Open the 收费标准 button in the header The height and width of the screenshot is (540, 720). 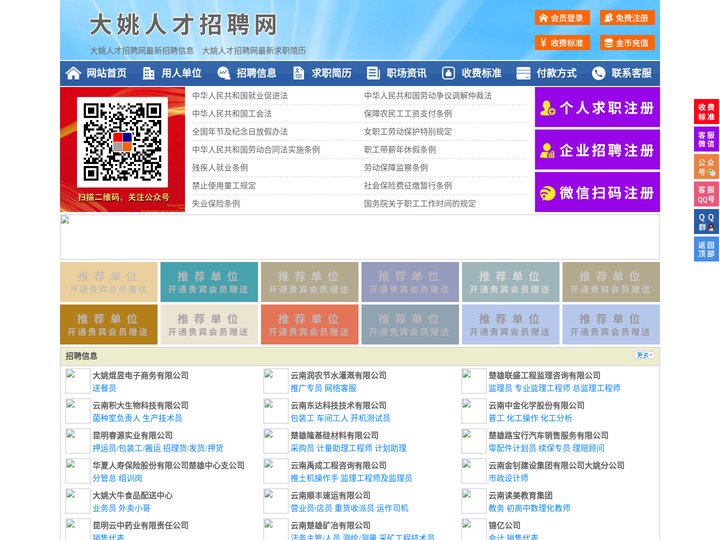[562, 43]
